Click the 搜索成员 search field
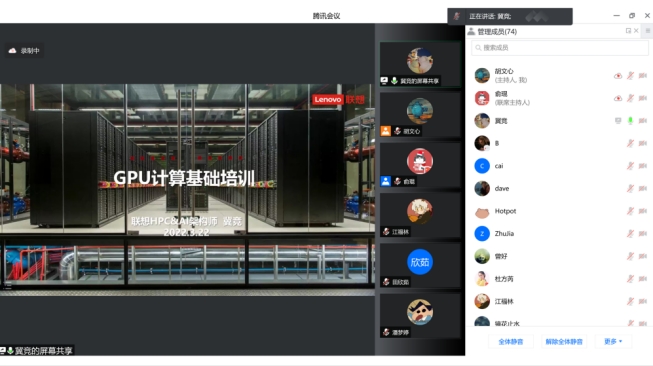653x366 pixels. 560,48
